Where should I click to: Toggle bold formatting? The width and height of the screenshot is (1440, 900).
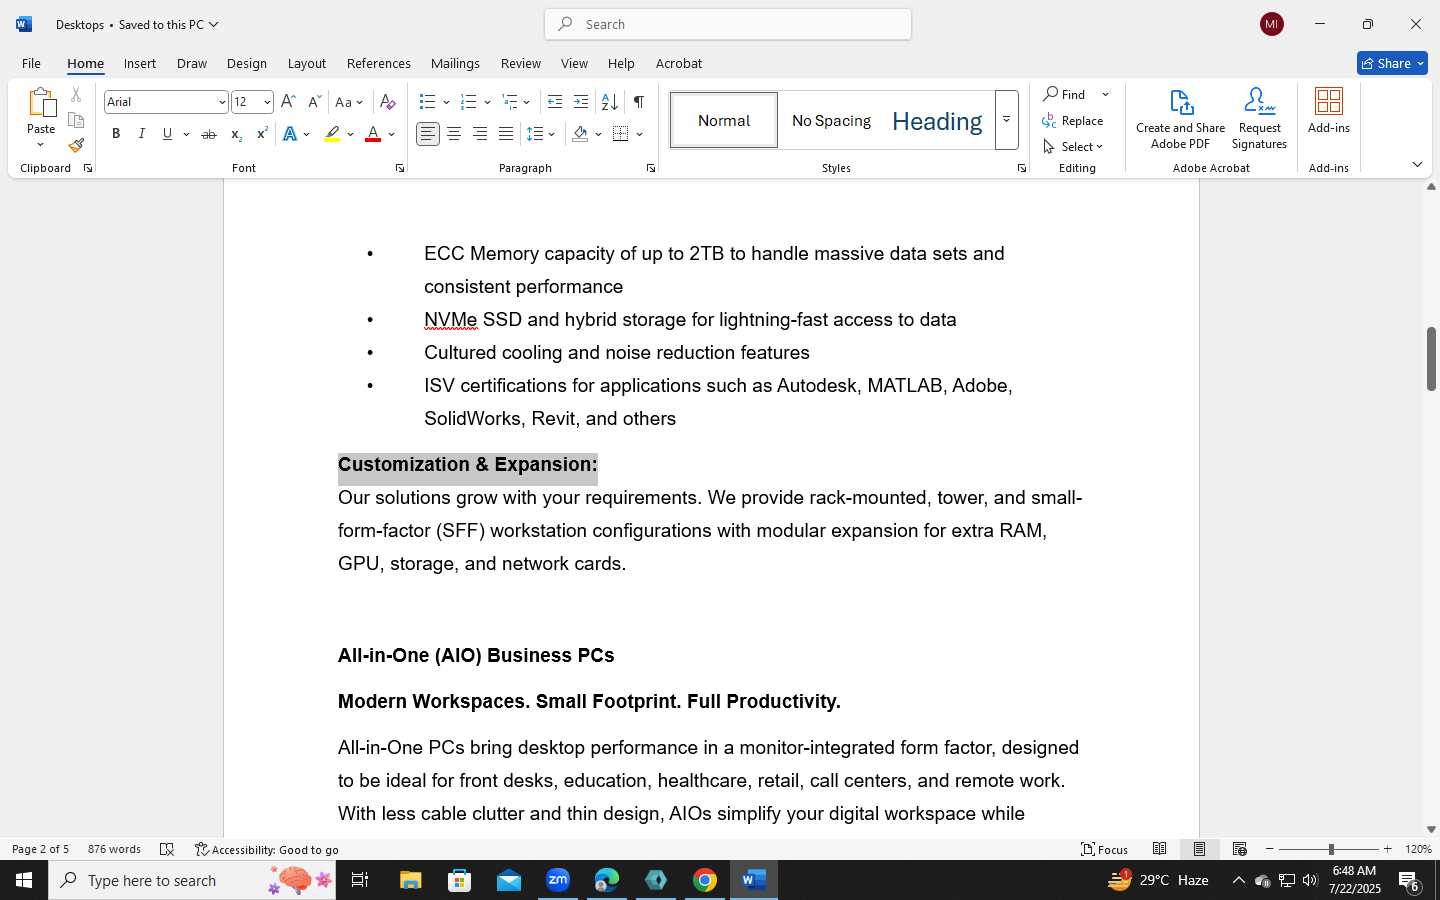click(x=116, y=134)
